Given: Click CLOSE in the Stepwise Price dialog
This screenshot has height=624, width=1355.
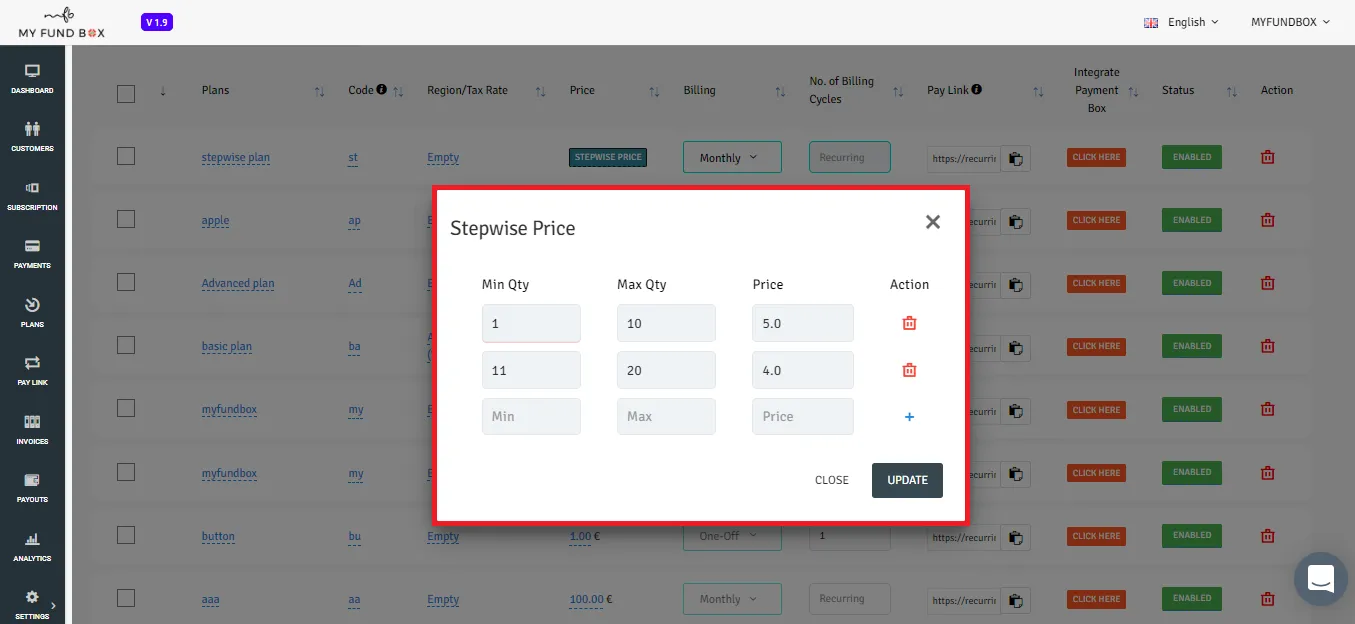Looking at the screenshot, I should (832, 480).
